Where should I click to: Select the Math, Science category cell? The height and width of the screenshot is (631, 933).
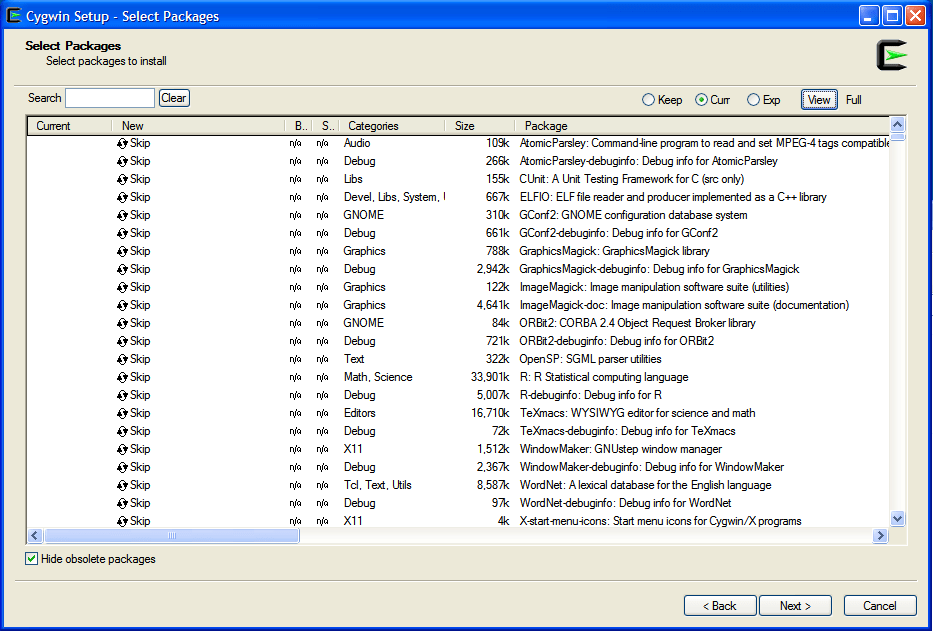tap(378, 377)
